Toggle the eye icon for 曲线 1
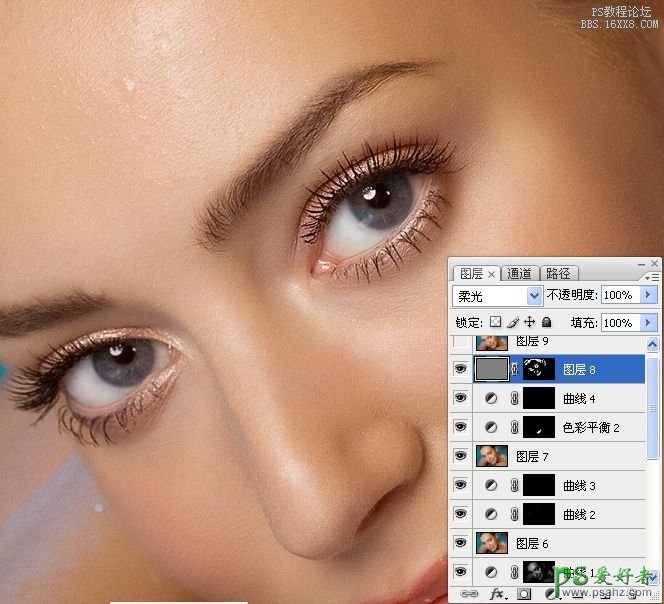Image resolution: width=664 pixels, height=604 pixels. coord(460,572)
